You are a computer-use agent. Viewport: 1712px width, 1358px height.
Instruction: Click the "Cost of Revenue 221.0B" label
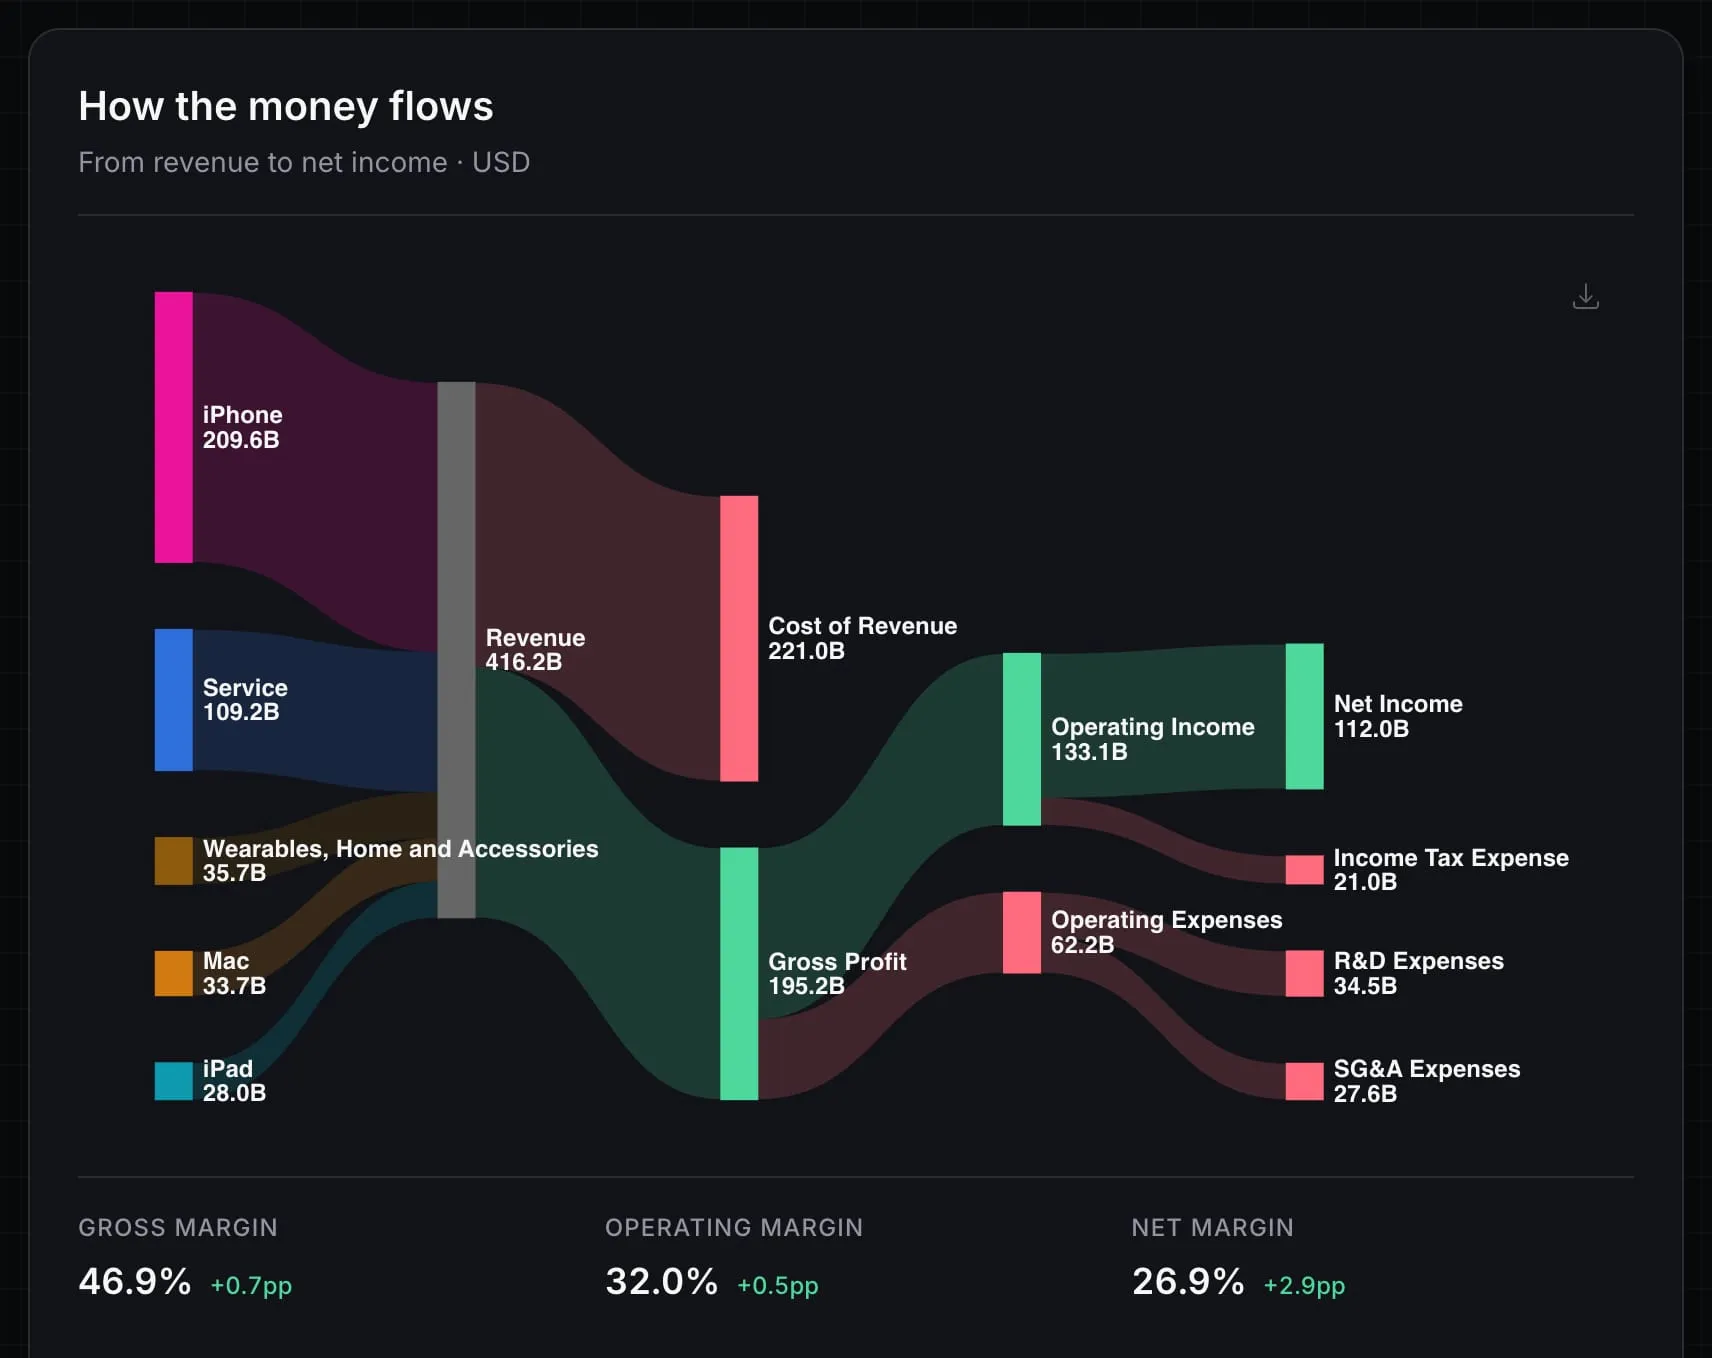(862, 638)
